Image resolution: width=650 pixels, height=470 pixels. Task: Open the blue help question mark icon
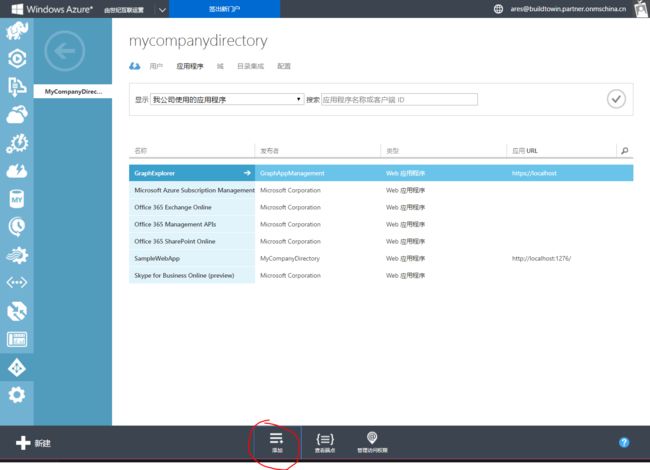coord(624,443)
